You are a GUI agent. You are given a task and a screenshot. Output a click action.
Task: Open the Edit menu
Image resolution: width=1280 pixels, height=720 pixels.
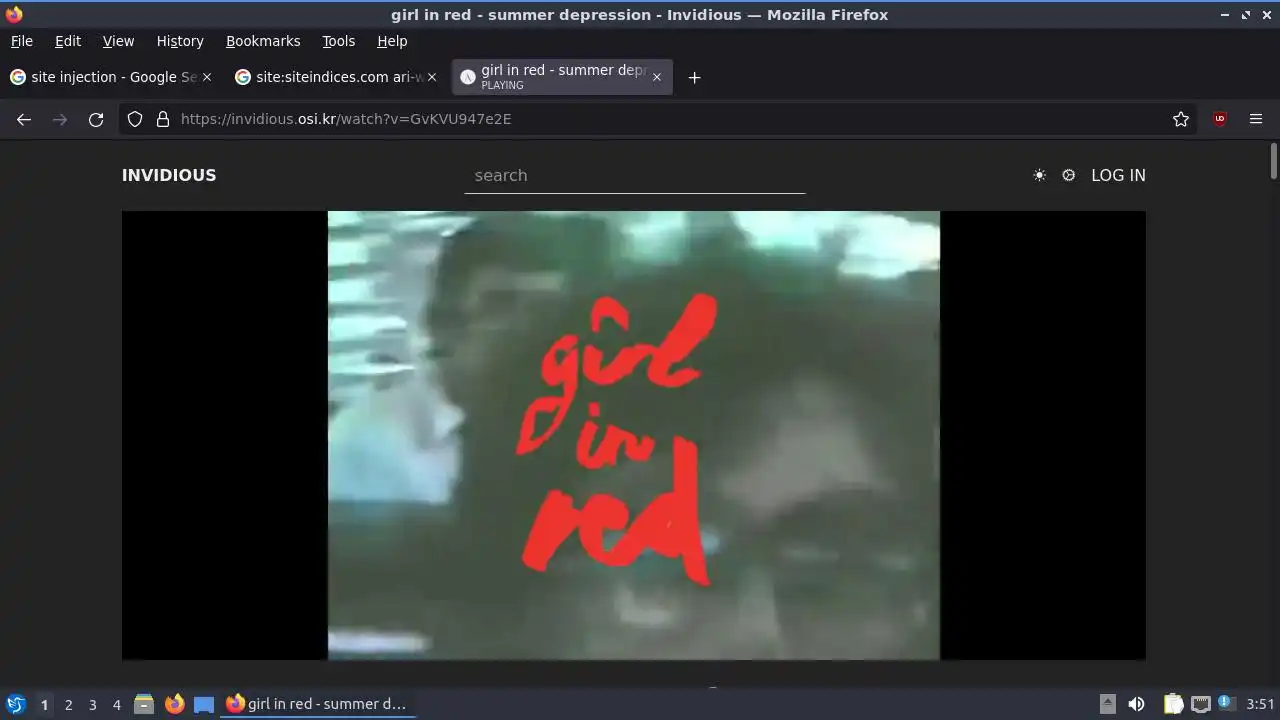[68, 41]
